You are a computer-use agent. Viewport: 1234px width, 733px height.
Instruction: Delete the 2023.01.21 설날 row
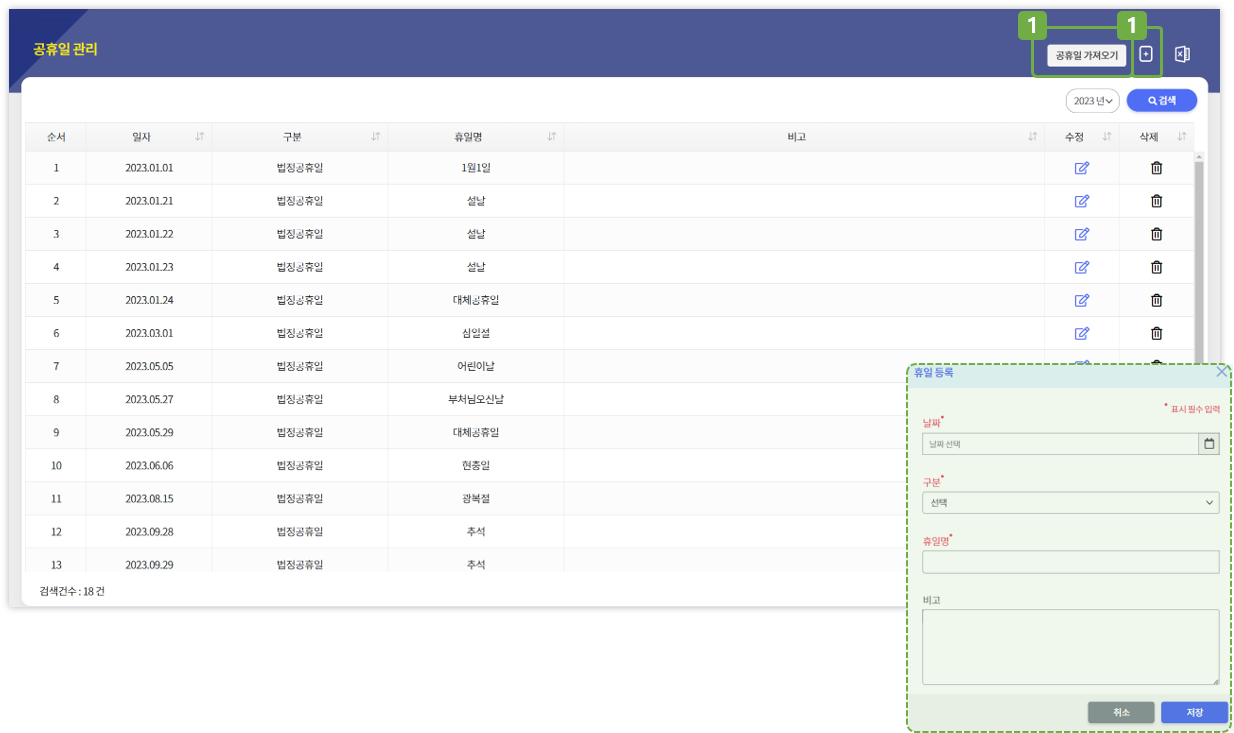coord(1157,201)
